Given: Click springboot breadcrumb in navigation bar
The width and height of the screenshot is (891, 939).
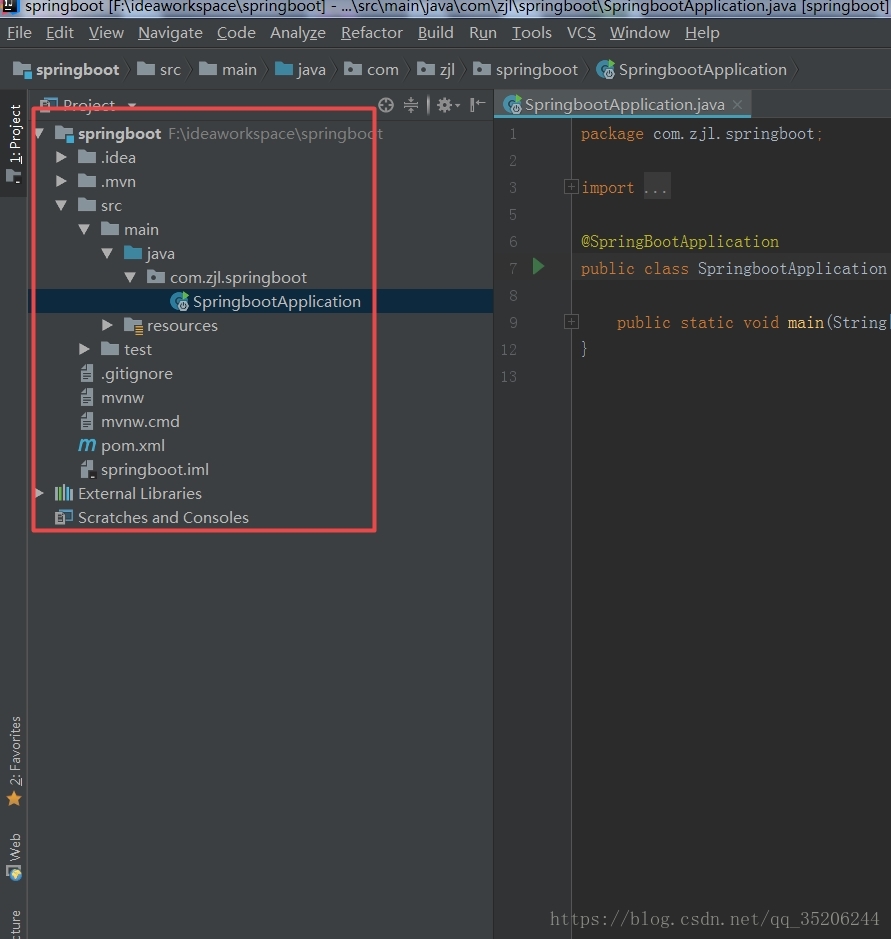Looking at the screenshot, I should pyautogui.click(x=66, y=70).
